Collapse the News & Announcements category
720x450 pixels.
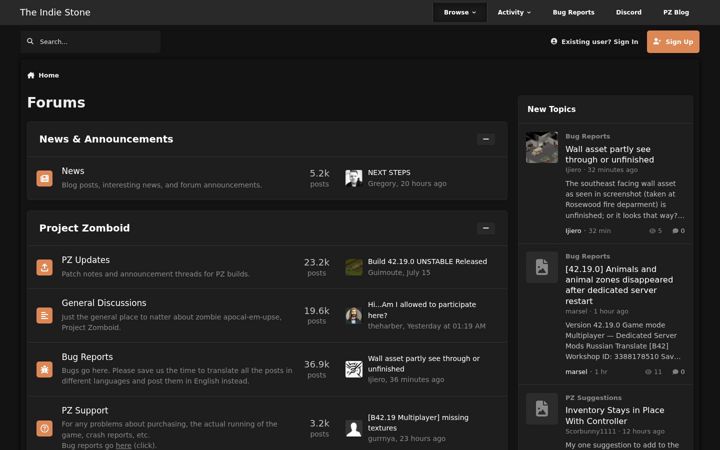point(486,139)
